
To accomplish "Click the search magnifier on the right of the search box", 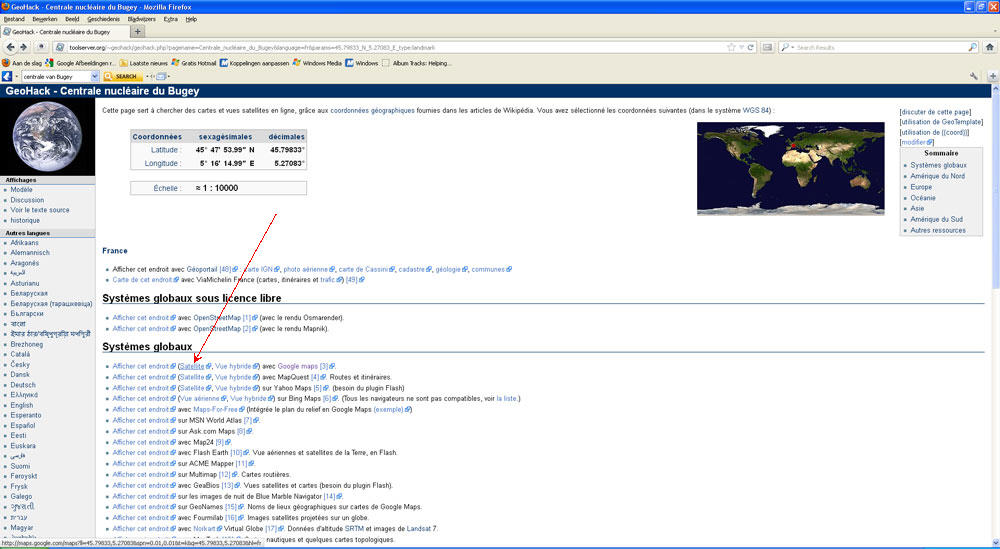I will (973, 47).
